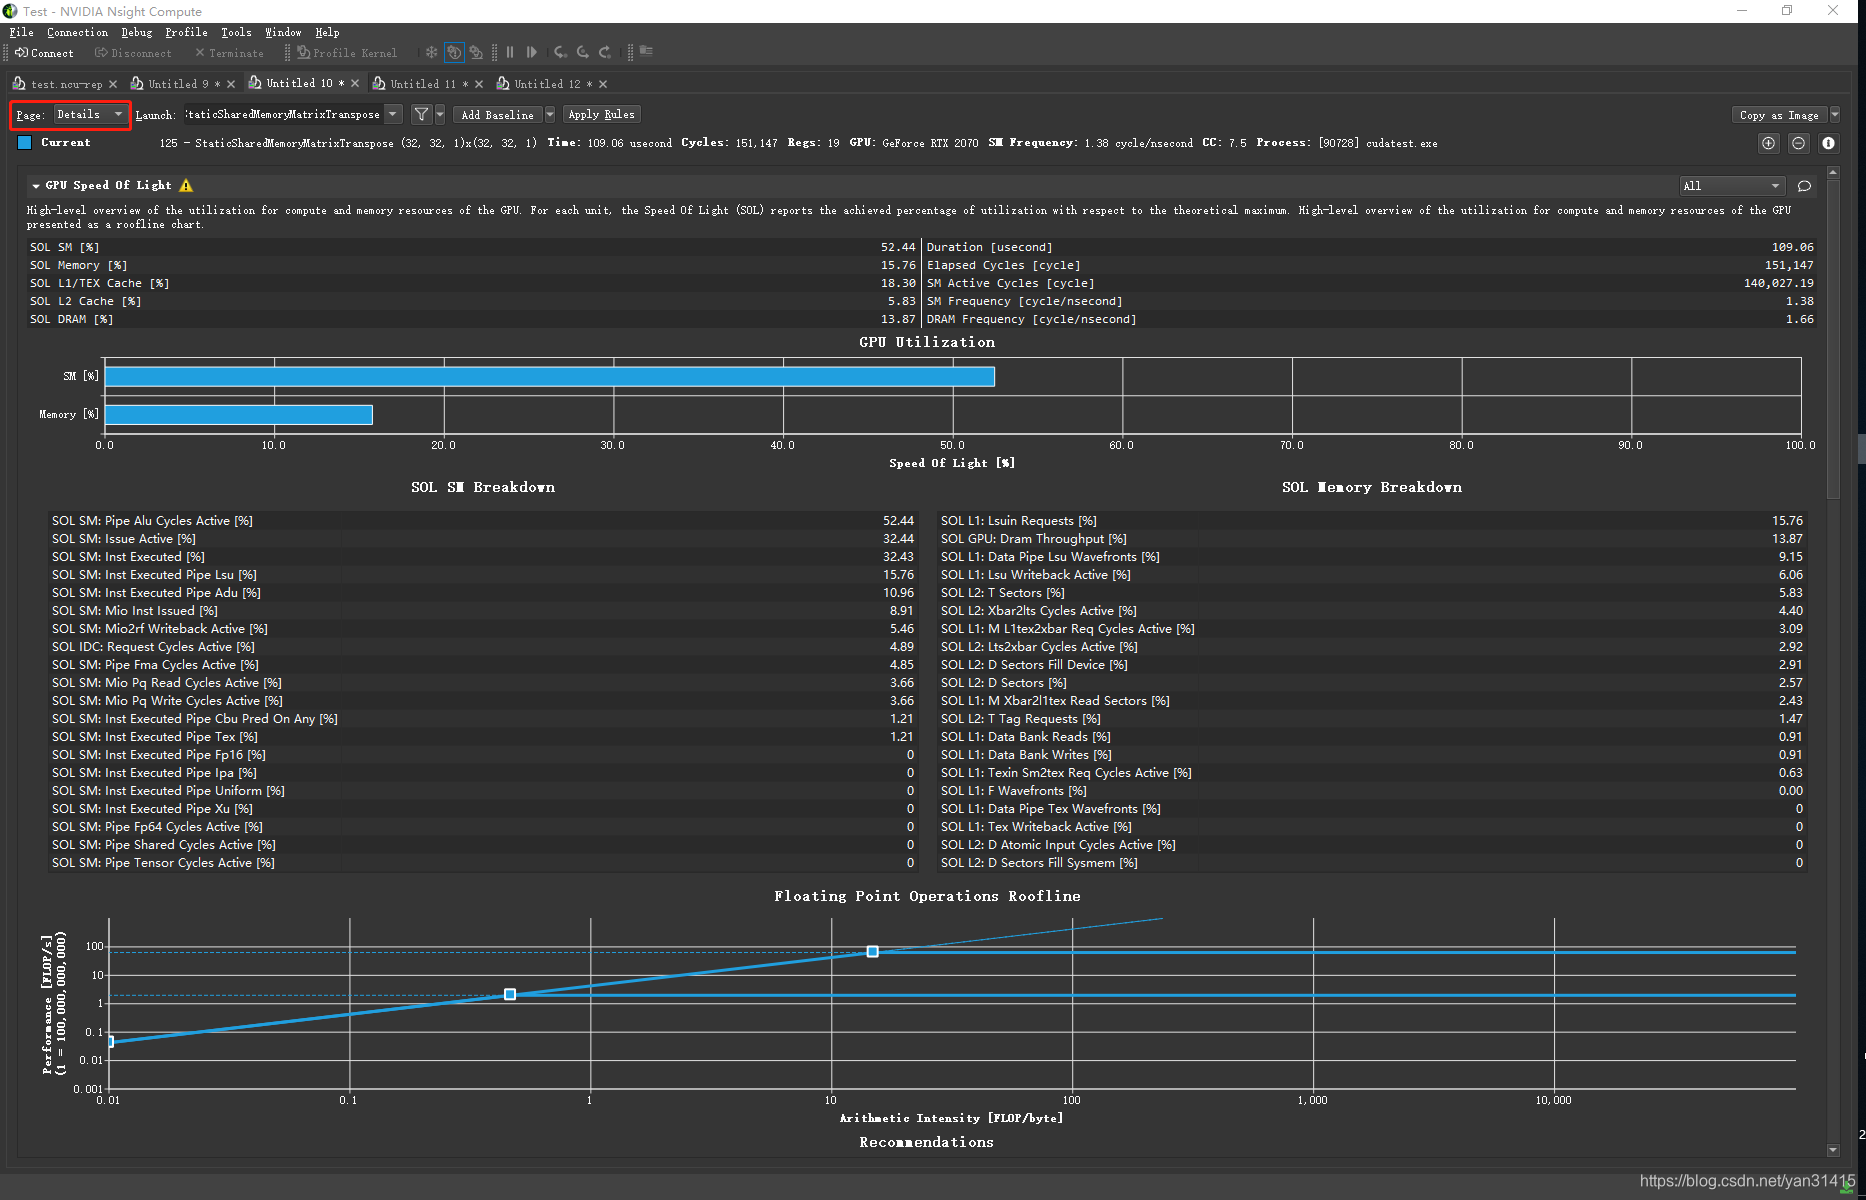Screen dimensions: 1866x1200
Task: Open the Profile menu
Action: tap(186, 32)
